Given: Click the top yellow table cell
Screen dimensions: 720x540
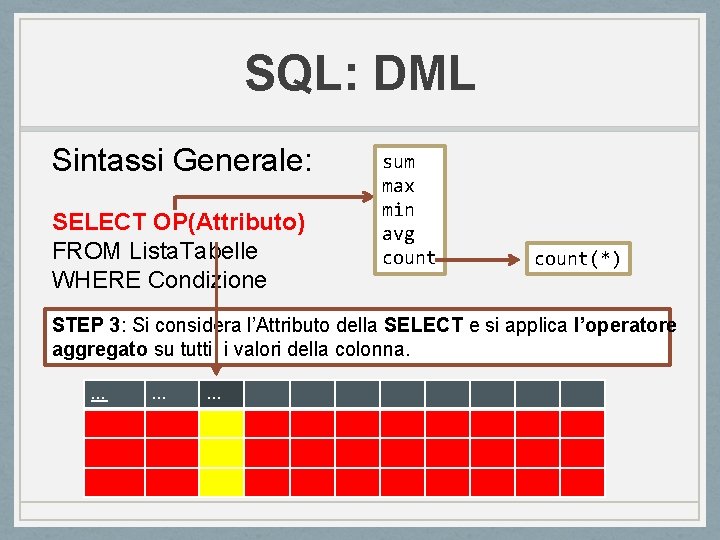Looking at the screenshot, I should point(221,424).
